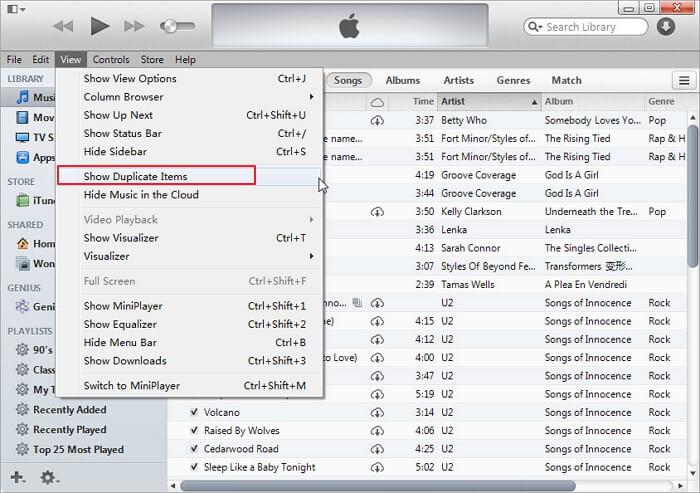700x493 pixels.
Task: Open the list view options button
Action: click(684, 81)
